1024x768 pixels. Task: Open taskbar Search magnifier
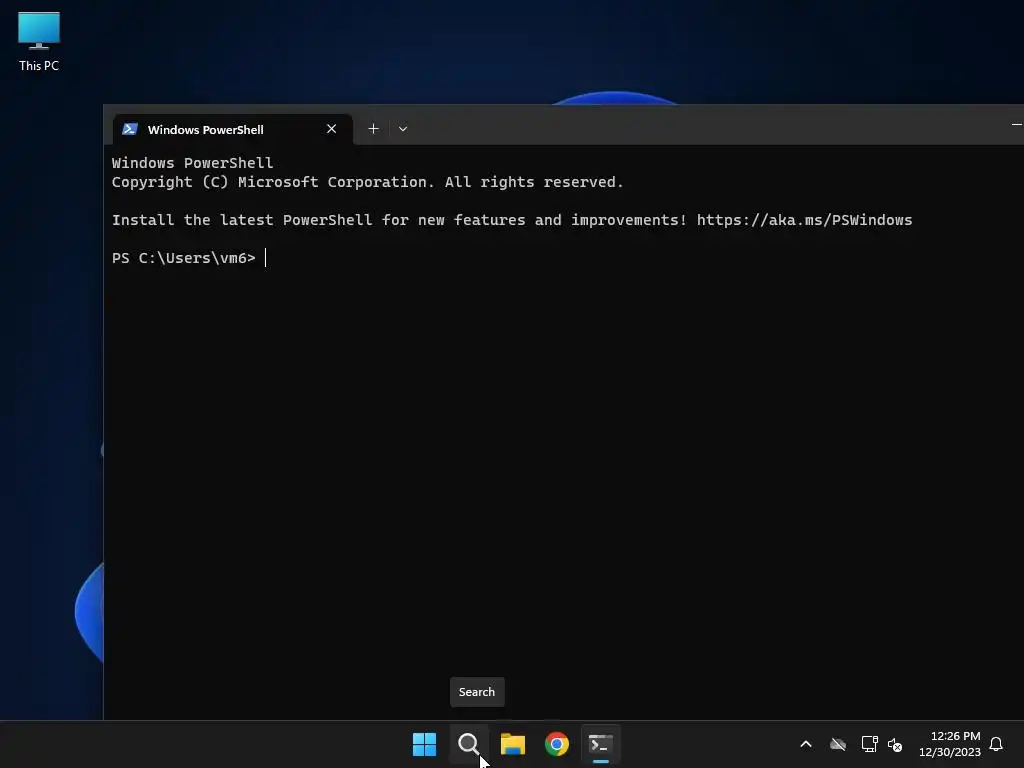tap(468, 744)
